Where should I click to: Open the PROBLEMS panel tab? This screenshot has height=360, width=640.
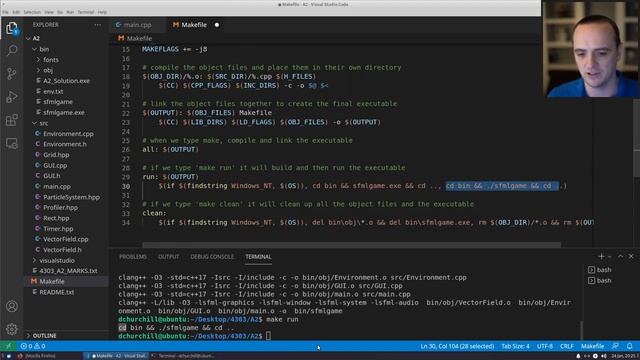point(133,257)
